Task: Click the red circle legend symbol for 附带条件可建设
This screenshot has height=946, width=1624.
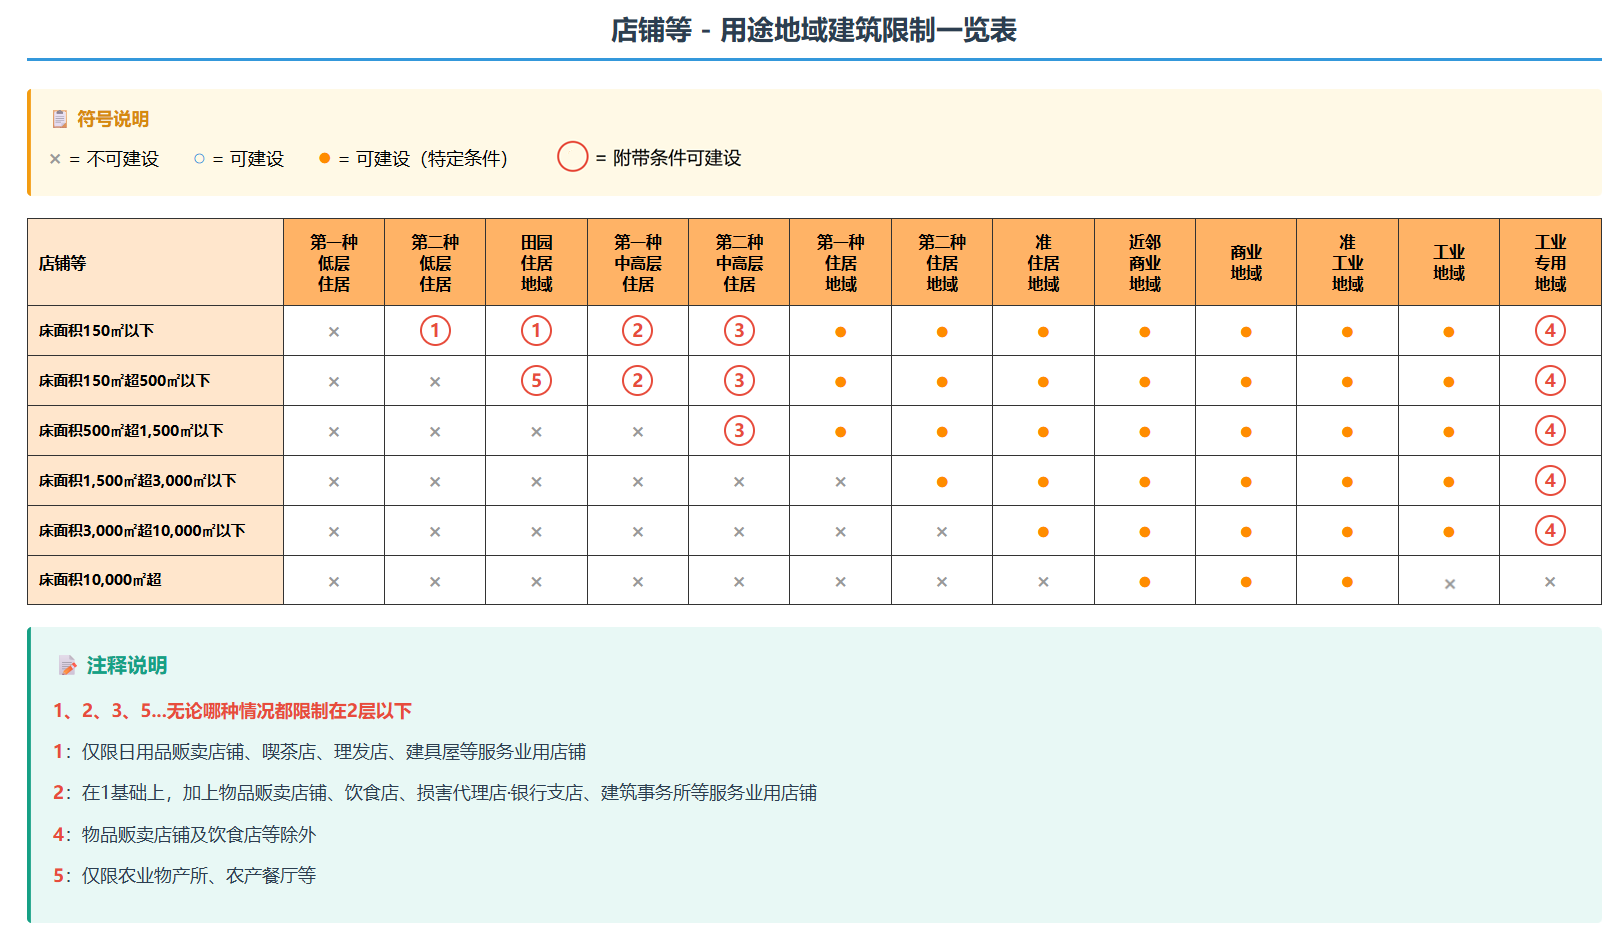Action: pyautogui.click(x=573, y=155)
